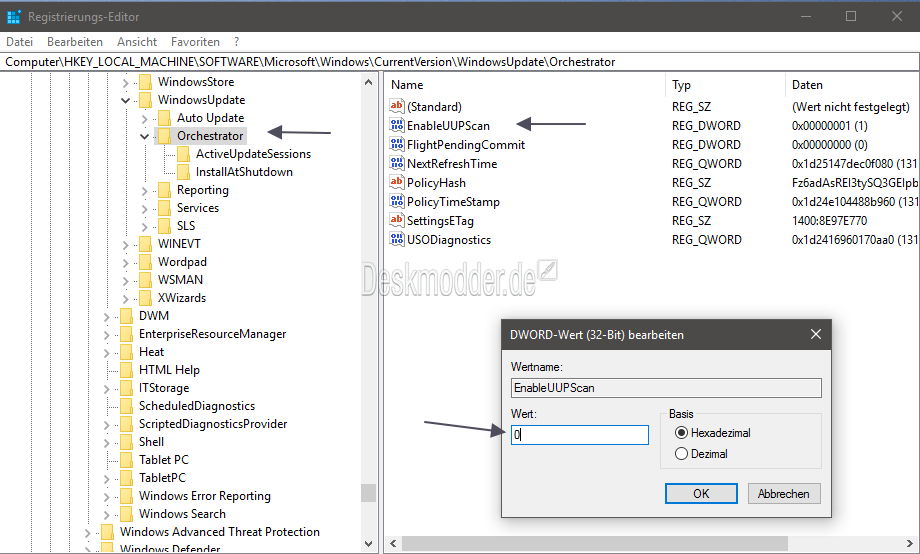
Task: Expand the WINEVT tree node
Action: coord(126,245)
